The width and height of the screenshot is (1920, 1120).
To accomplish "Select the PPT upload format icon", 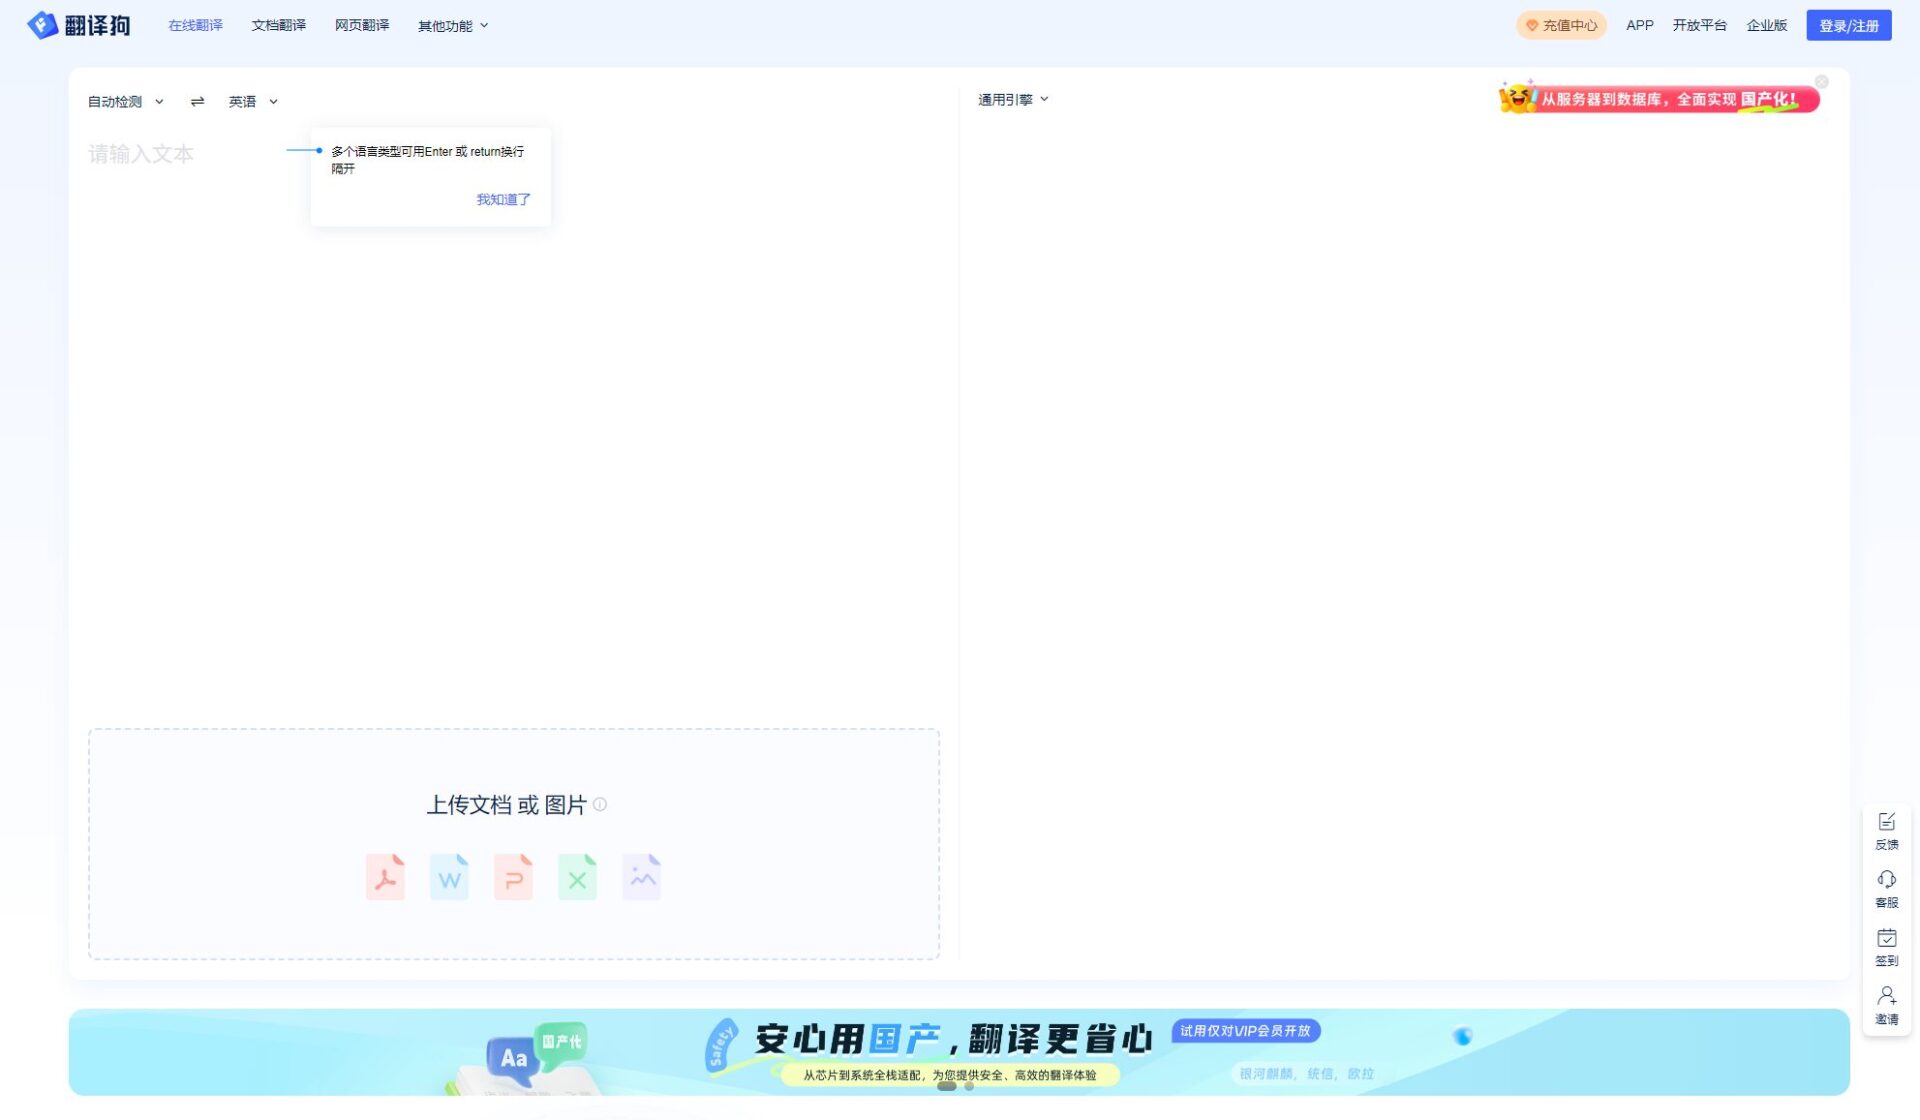I will click(513, 876).
